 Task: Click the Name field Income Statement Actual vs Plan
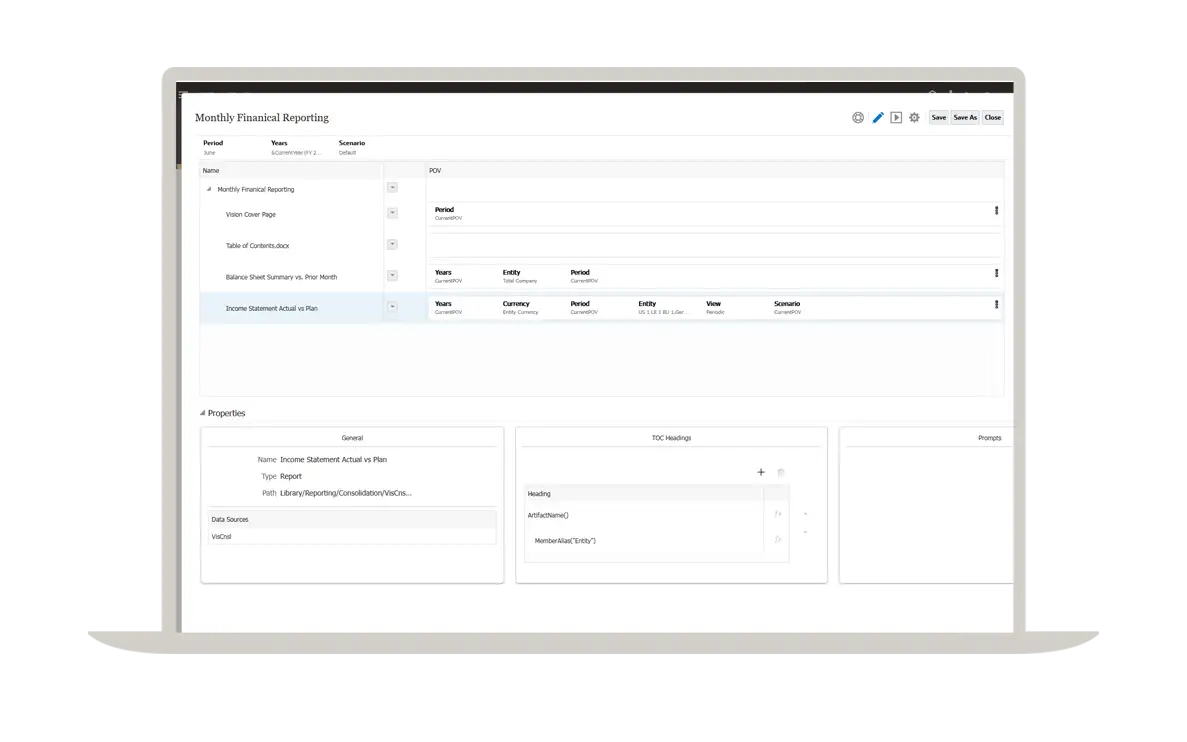click(333, 460)
